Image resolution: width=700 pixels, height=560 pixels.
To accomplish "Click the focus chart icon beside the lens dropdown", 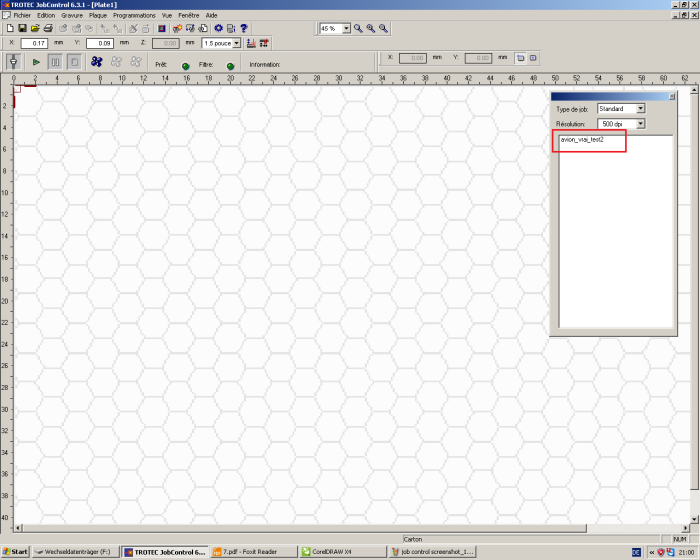I will tap(251, 43).
